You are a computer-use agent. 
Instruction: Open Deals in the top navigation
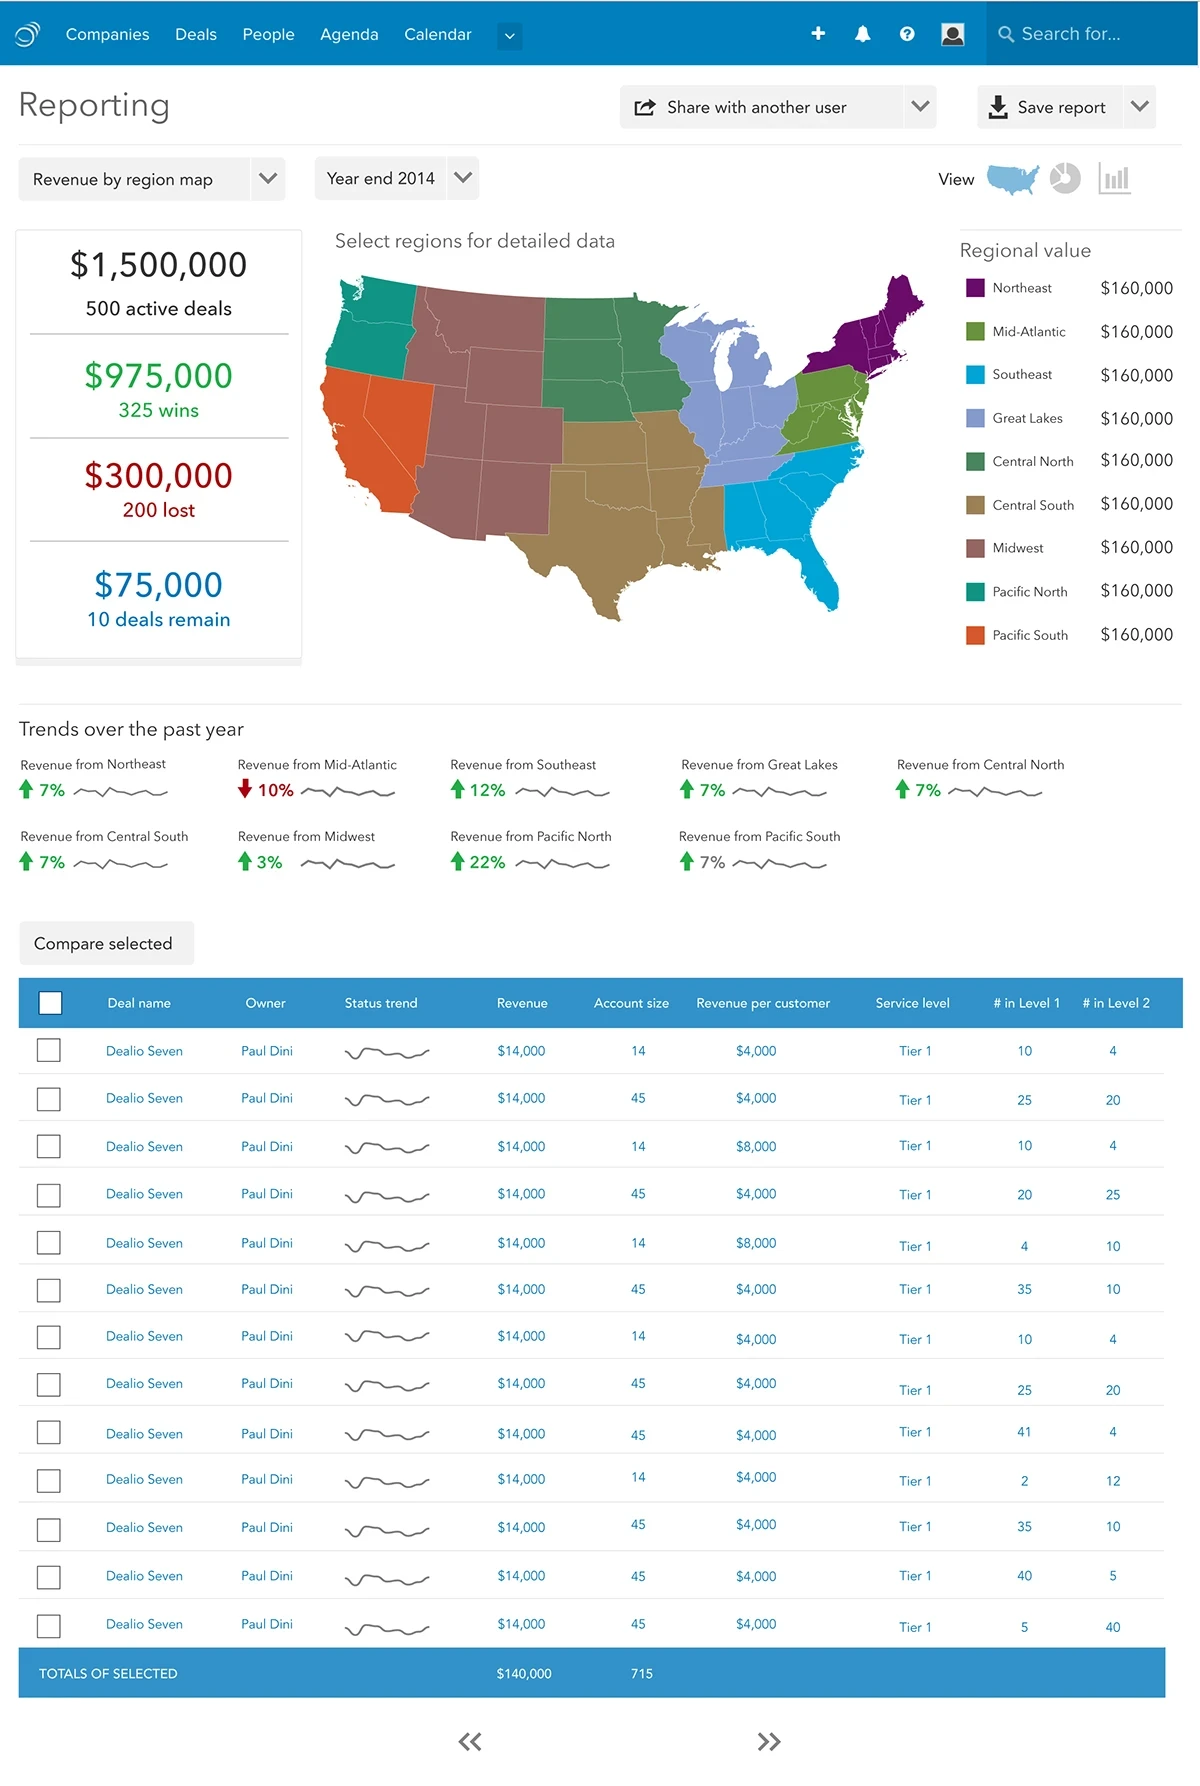coord(196,34)
